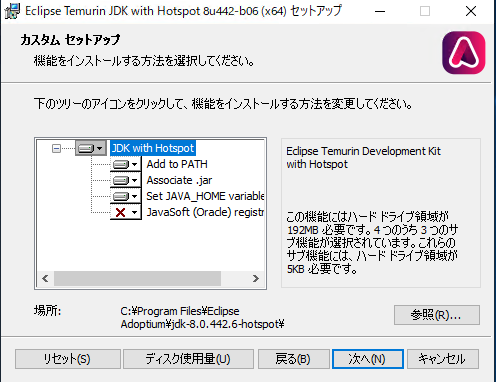Open JavaSoft (Oracle) registry feature dropdown
Screen dimensions: 496x382
[126, 212]
